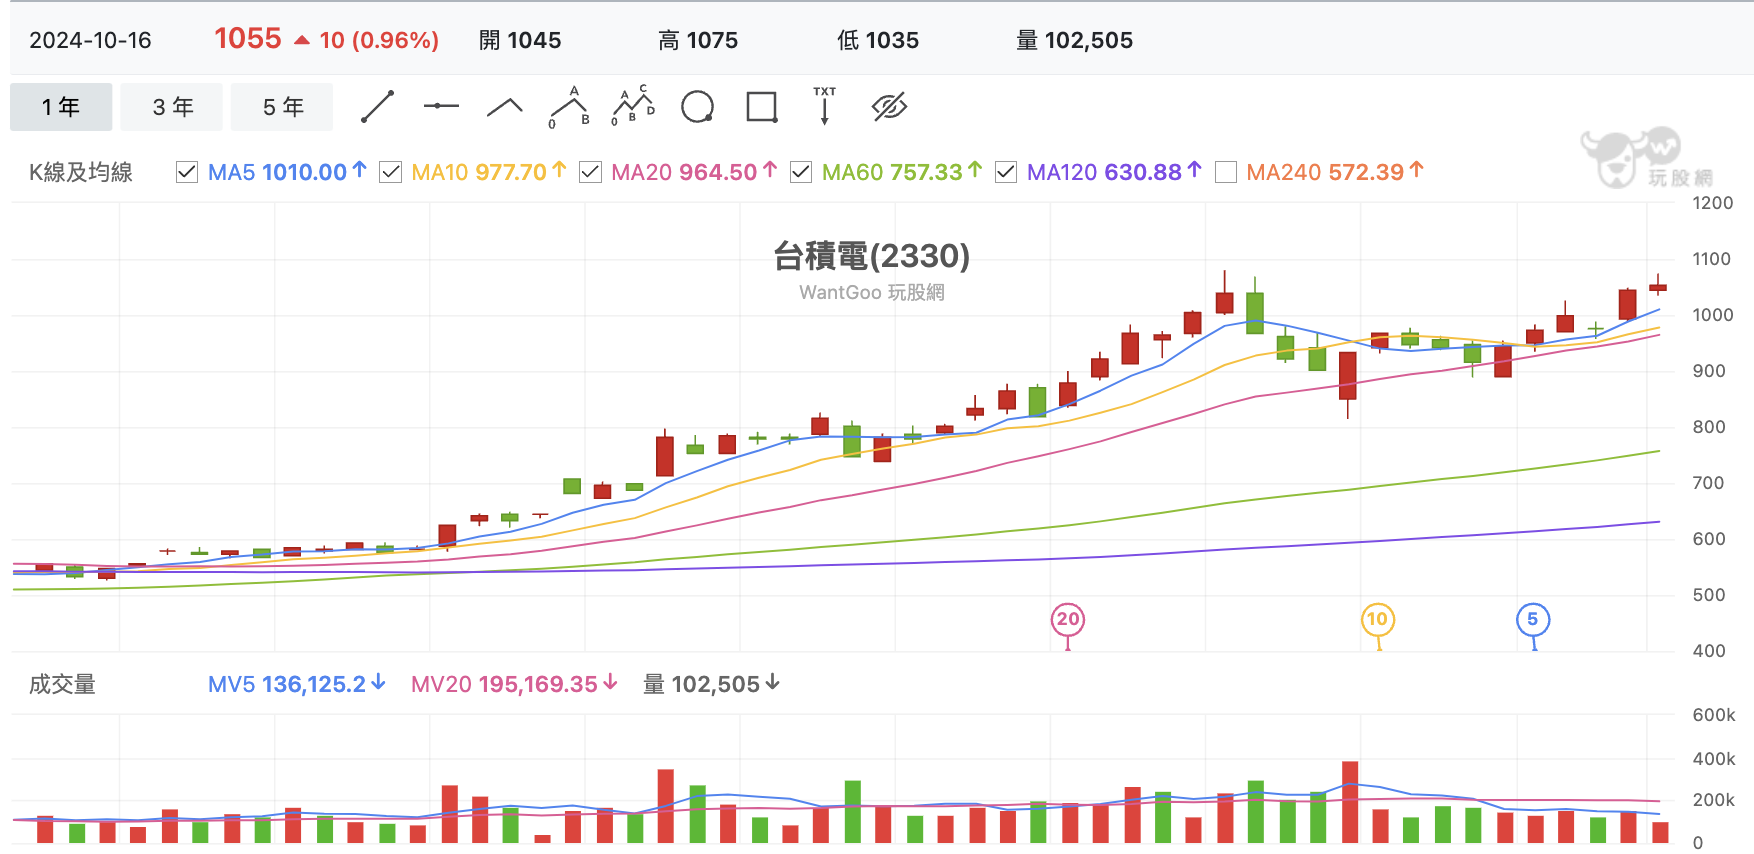The width and height of the screenshot is (1754, 854).
Task: Pick the 0-A-B-C-D wave pattern tool
Action: (x=633, y=106)
